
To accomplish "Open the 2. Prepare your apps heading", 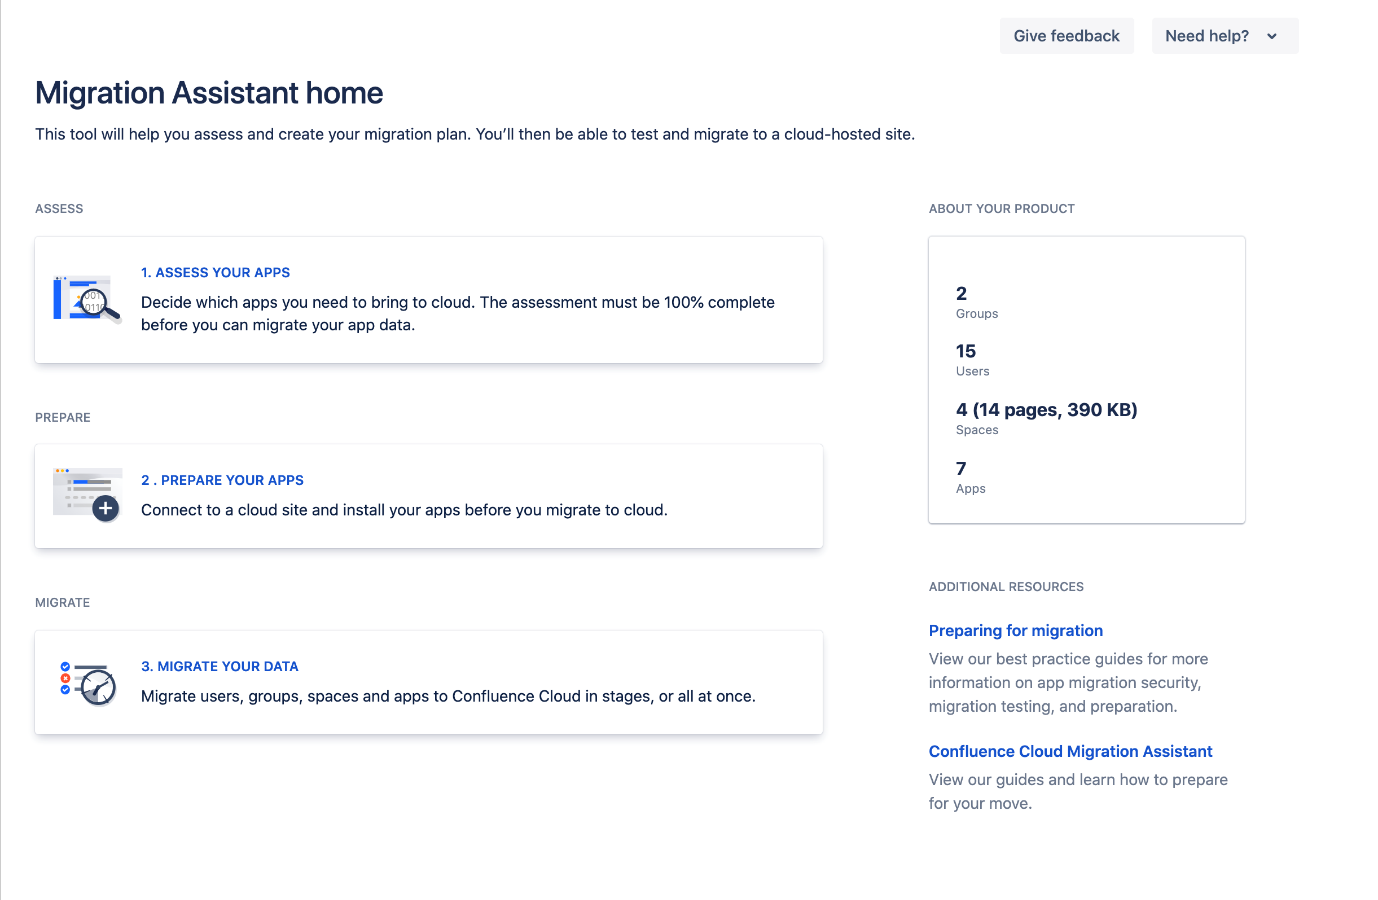I will [222, 480].
